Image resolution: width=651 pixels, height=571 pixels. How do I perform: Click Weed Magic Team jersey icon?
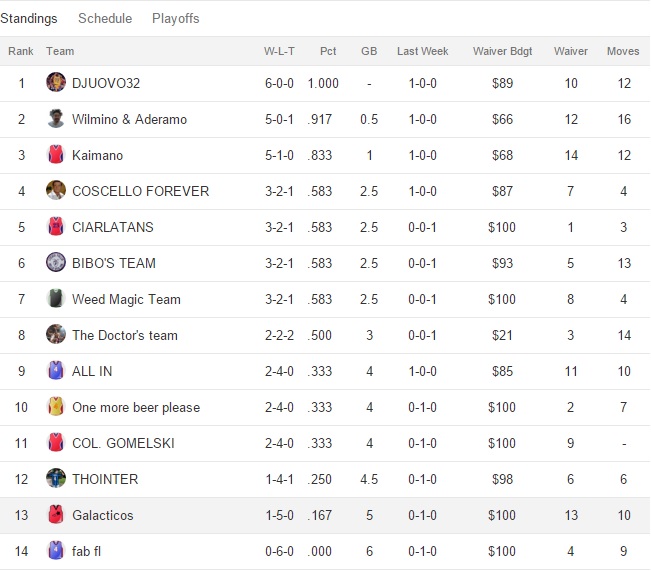[56, 299]
